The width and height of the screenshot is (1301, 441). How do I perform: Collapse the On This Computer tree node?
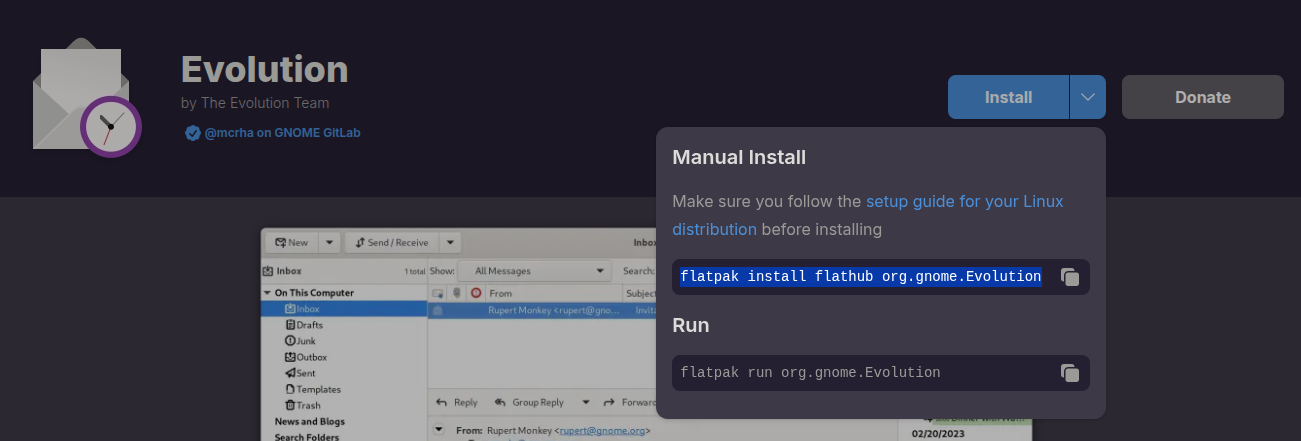pyautogui.click(x=268, y=293)
